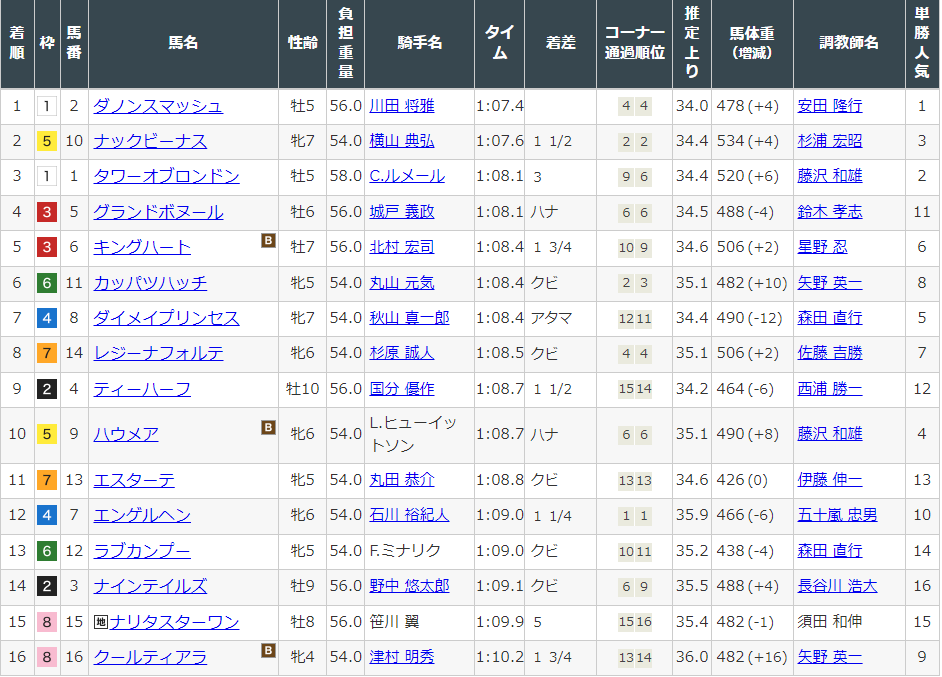Click horse name ナインテイルズ
This screenshot has height=677, width=942.
[150, 586]
